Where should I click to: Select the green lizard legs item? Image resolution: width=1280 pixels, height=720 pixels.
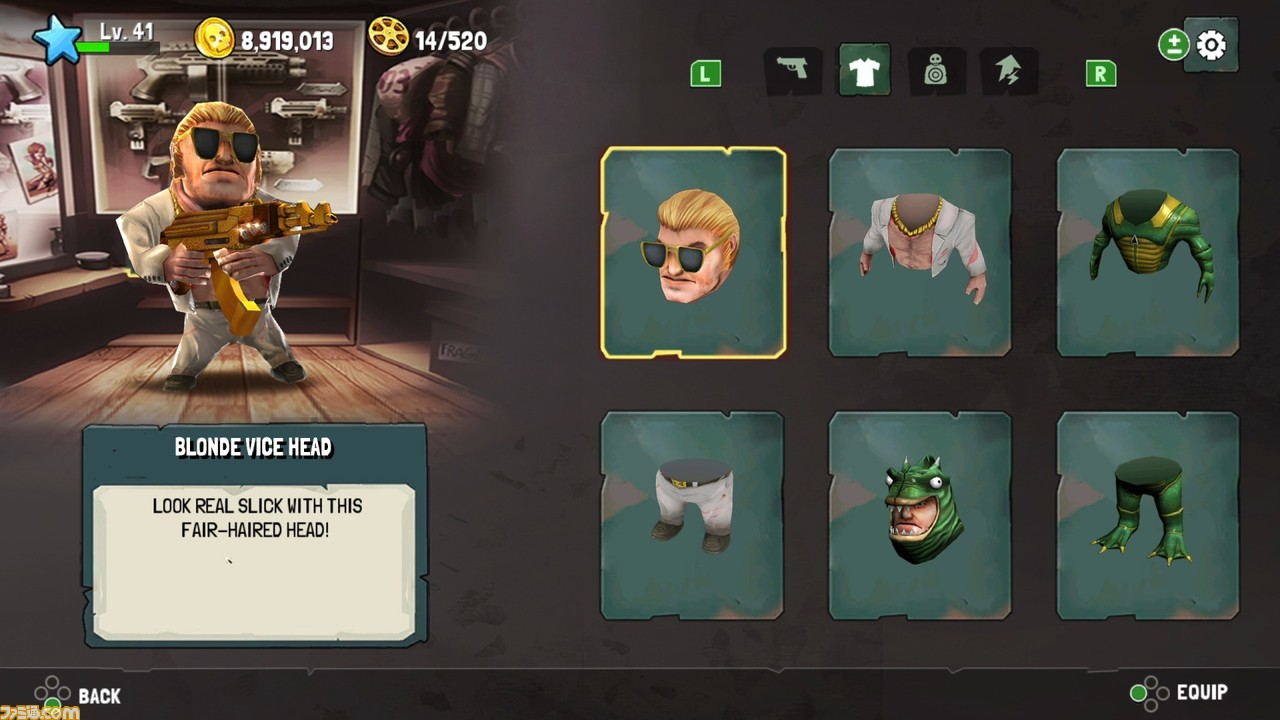click(1148, 515)
